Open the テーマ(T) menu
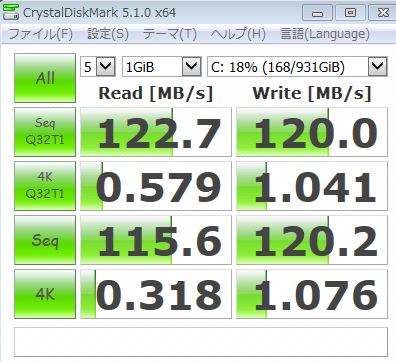Image resolution: width=396 pixels, height=362 pixels. click(x=170, y=34)
